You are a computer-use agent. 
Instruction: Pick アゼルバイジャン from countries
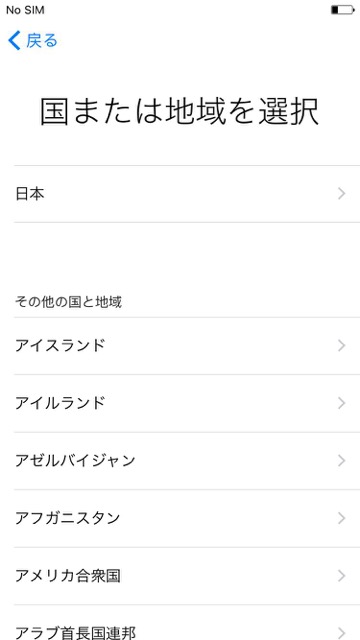187,461
